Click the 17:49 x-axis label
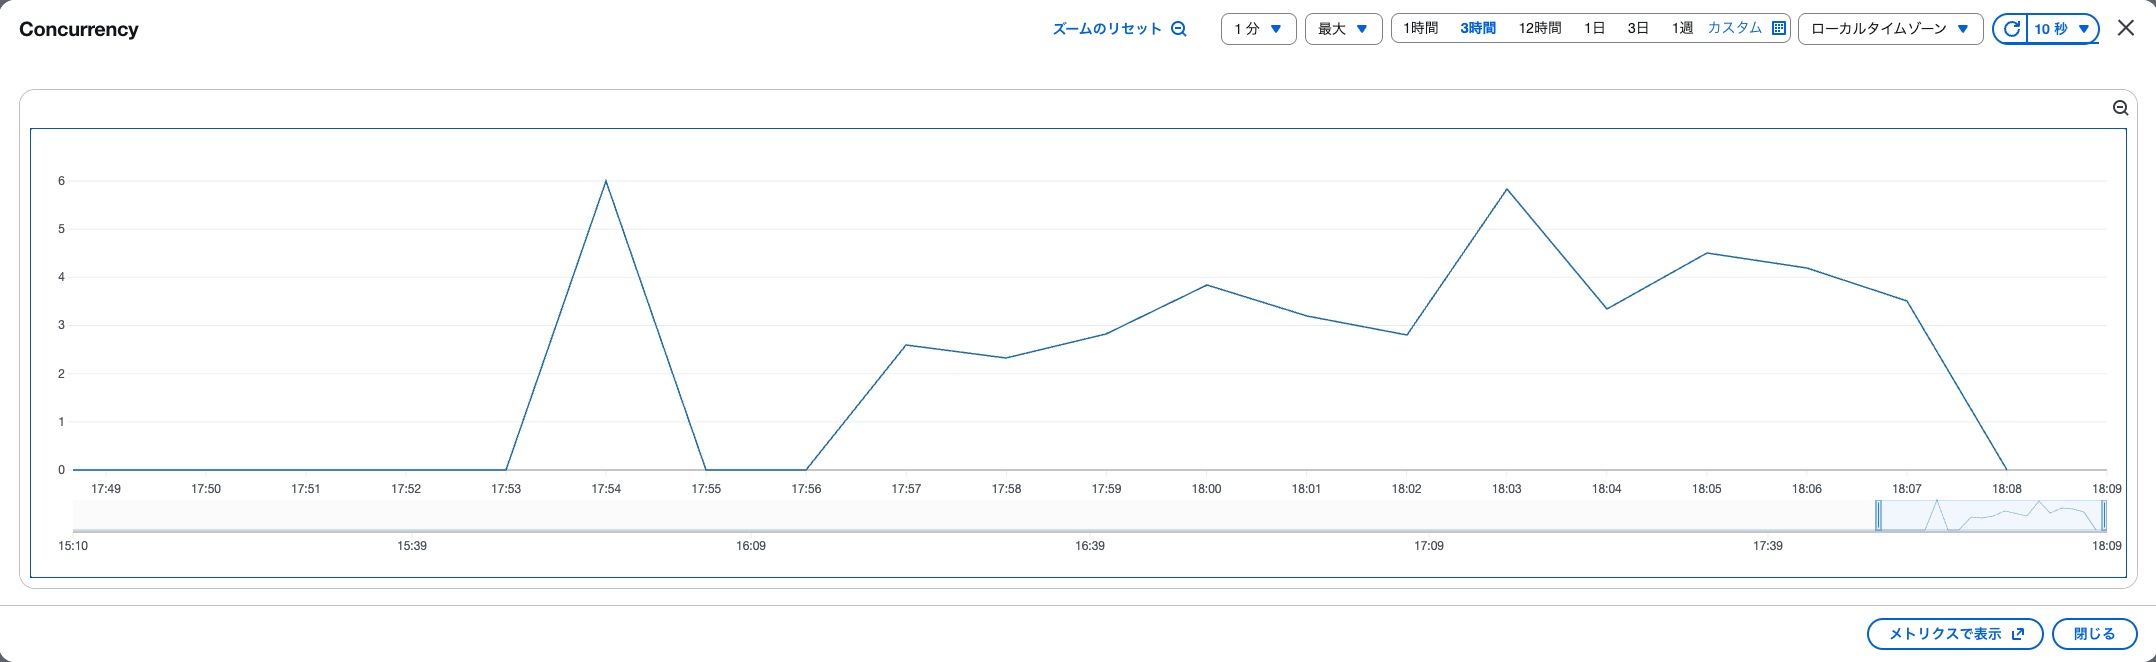The width and height of the screenshot is (2156, 662). click(x=106, y=489)
